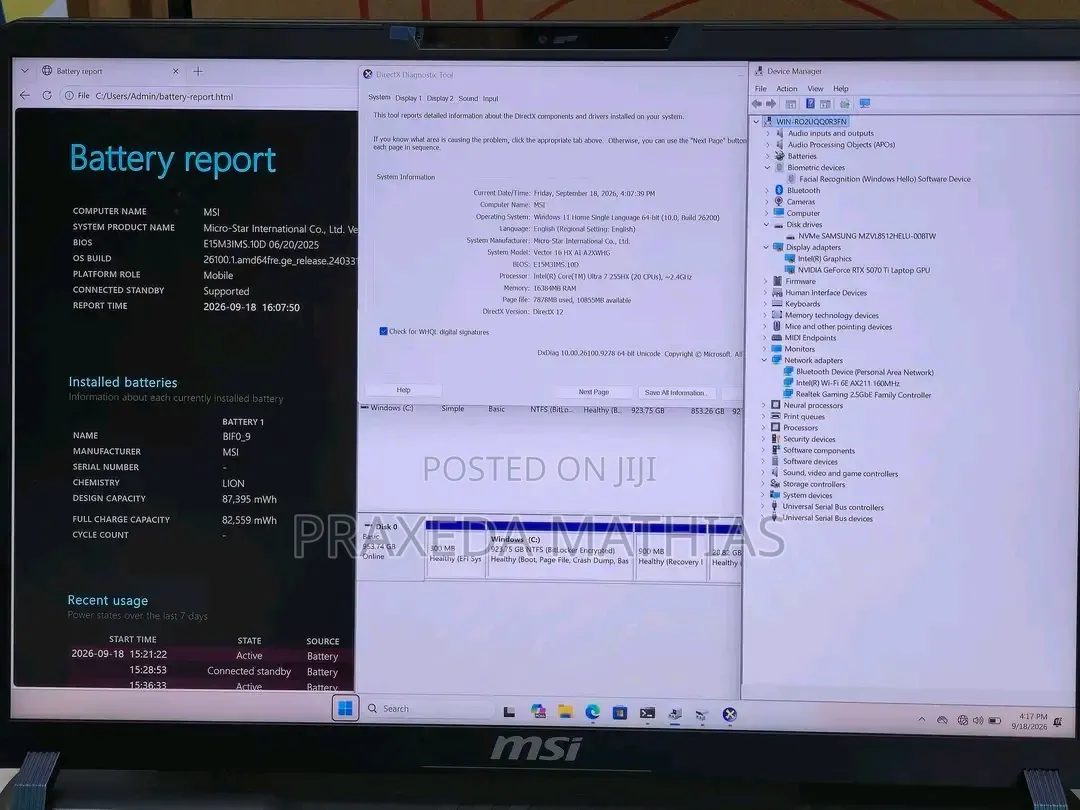Screen dimensions: 1080x810
Task: Click Scan for hardware changes monitor icon
Action: click(864, 104)
